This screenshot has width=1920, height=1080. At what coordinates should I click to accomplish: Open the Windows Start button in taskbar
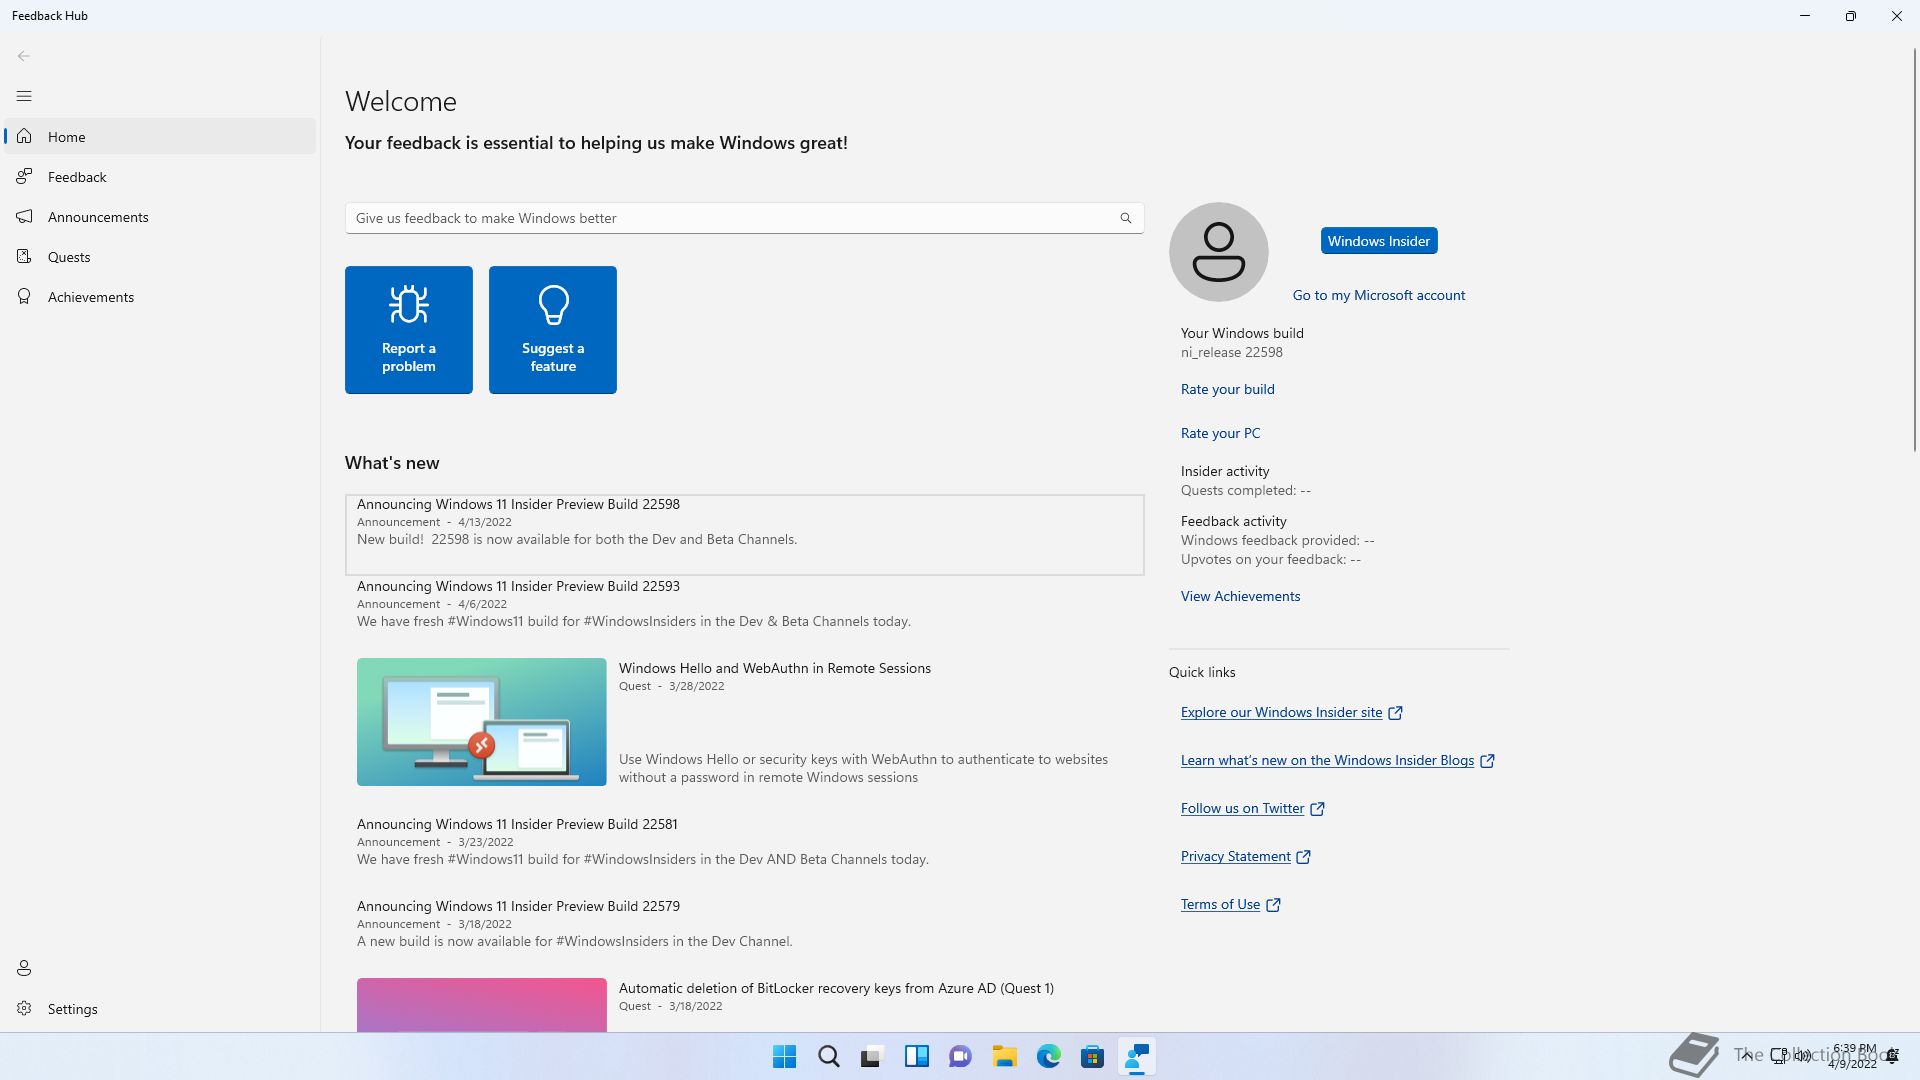785,1056
